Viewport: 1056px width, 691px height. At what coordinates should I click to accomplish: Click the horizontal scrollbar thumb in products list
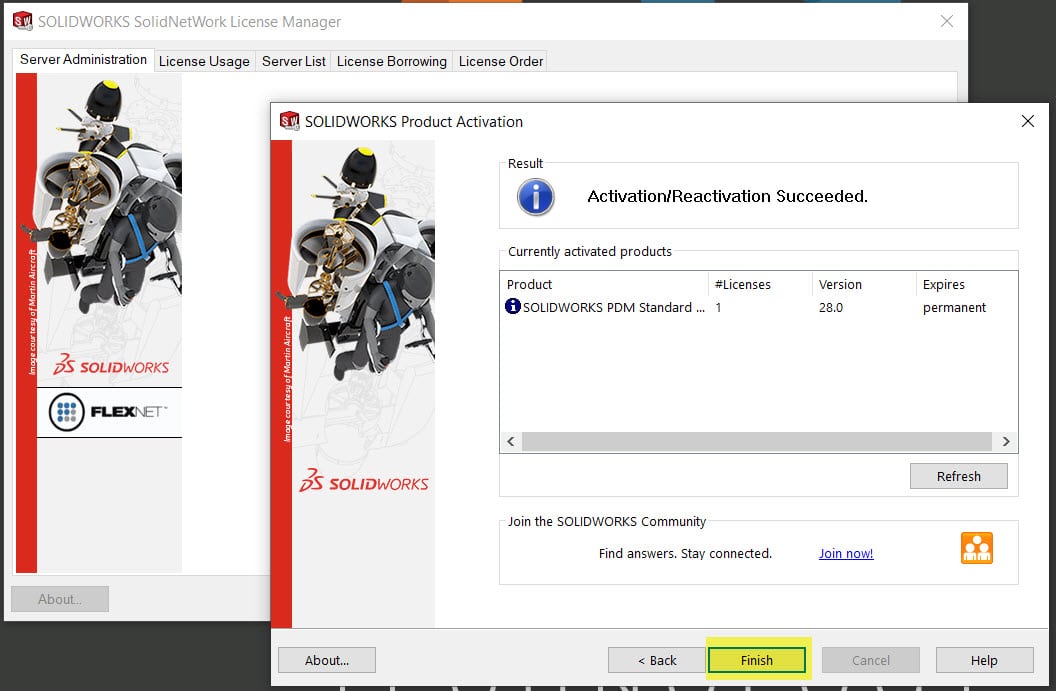tap(757, 441)
